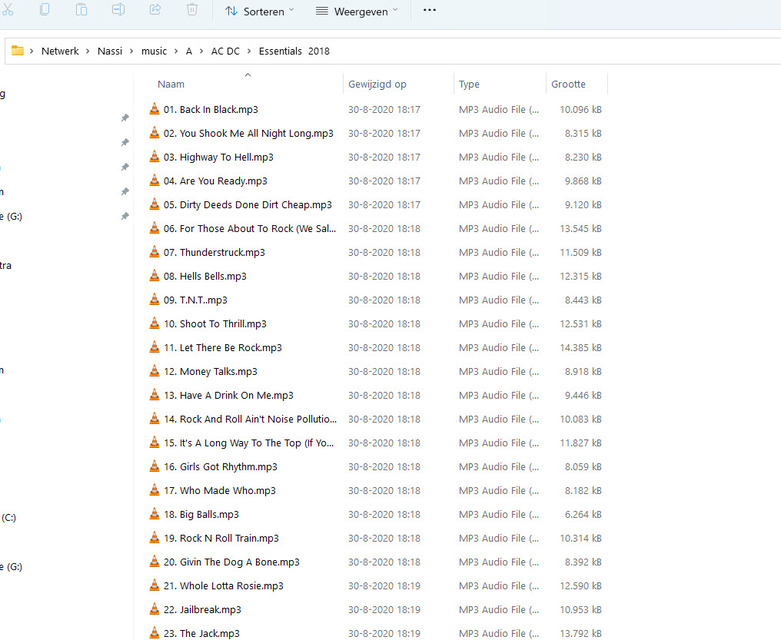Click VLC icon of 13. Have A Drink On Me
The height and width of the screenshot is (640, 781).
coord(154,395)
